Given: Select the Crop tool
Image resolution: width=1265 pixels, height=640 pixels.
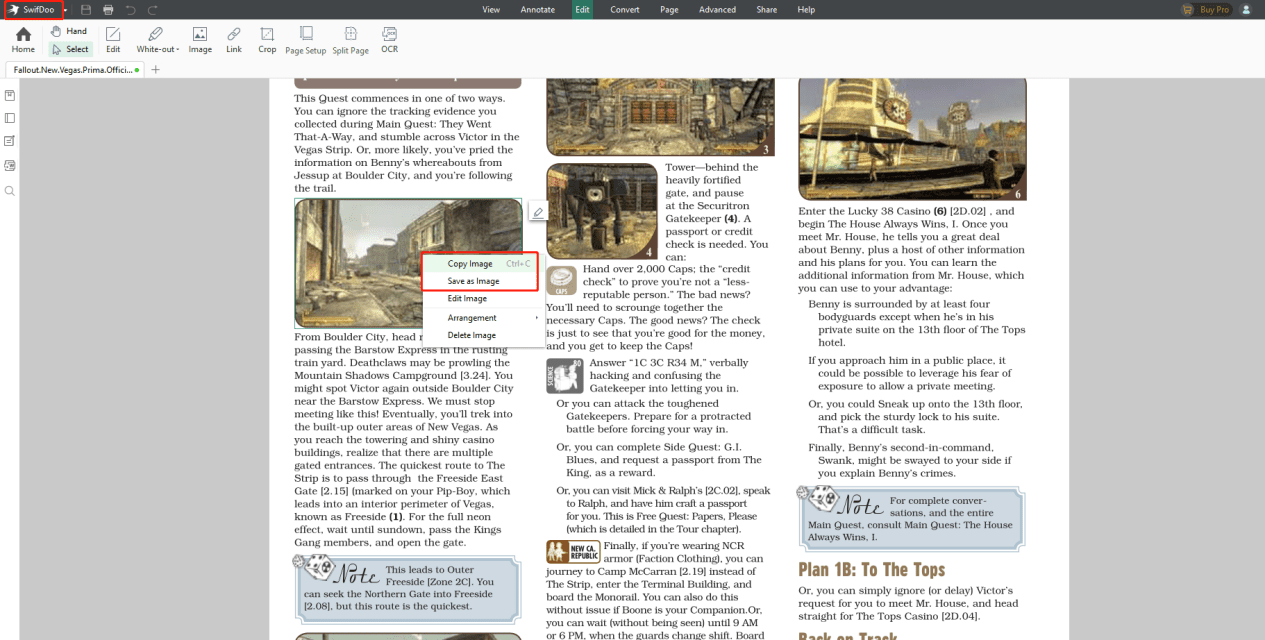Looking at the screenshot, I should [267, 40].
